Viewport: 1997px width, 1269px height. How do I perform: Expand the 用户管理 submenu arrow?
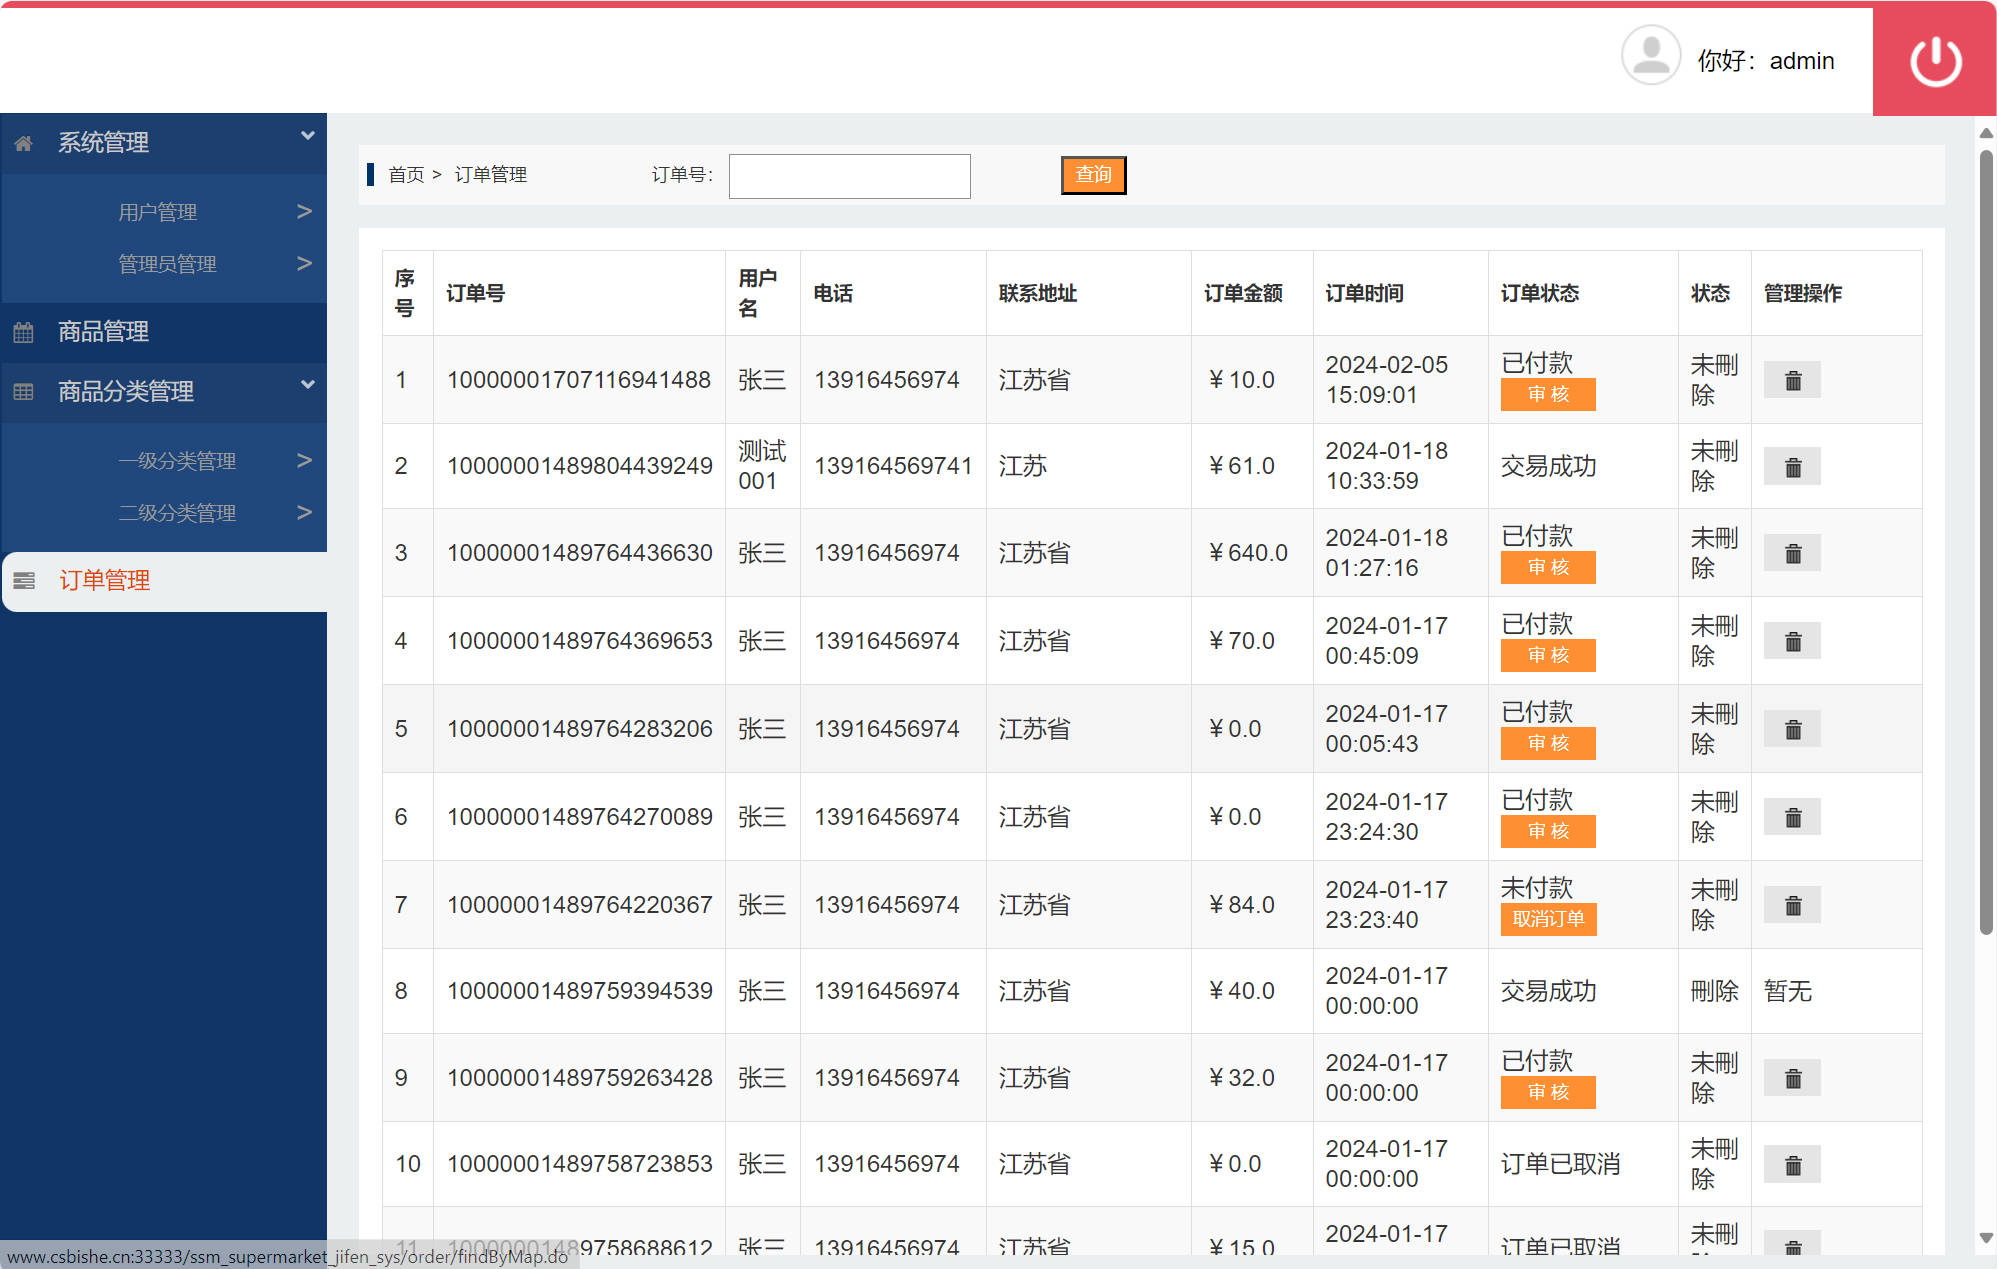point(304,211)
